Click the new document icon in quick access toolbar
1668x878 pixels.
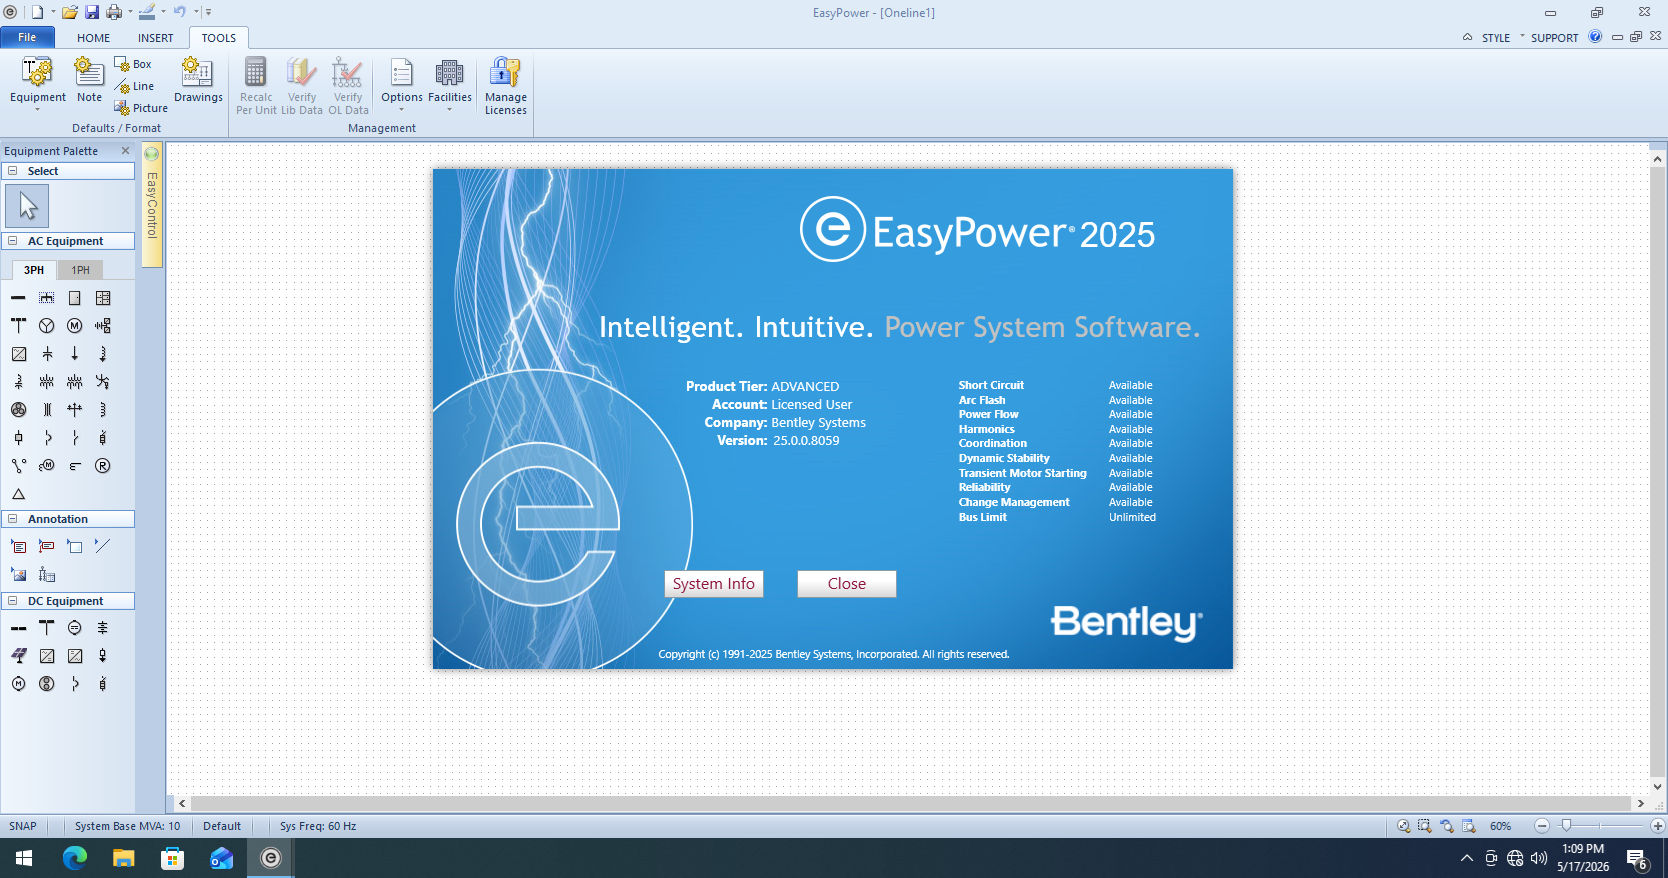[x=37, y=12]
